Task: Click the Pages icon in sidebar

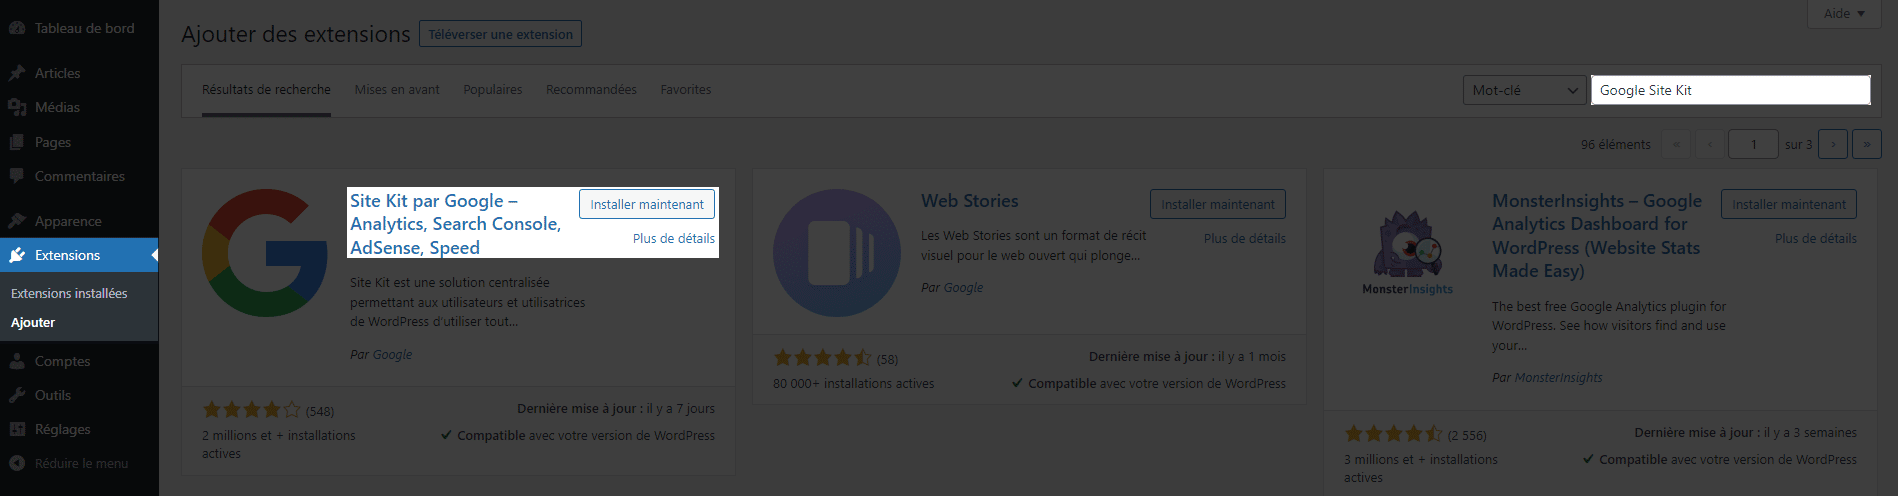Action: tap(17, 142)
